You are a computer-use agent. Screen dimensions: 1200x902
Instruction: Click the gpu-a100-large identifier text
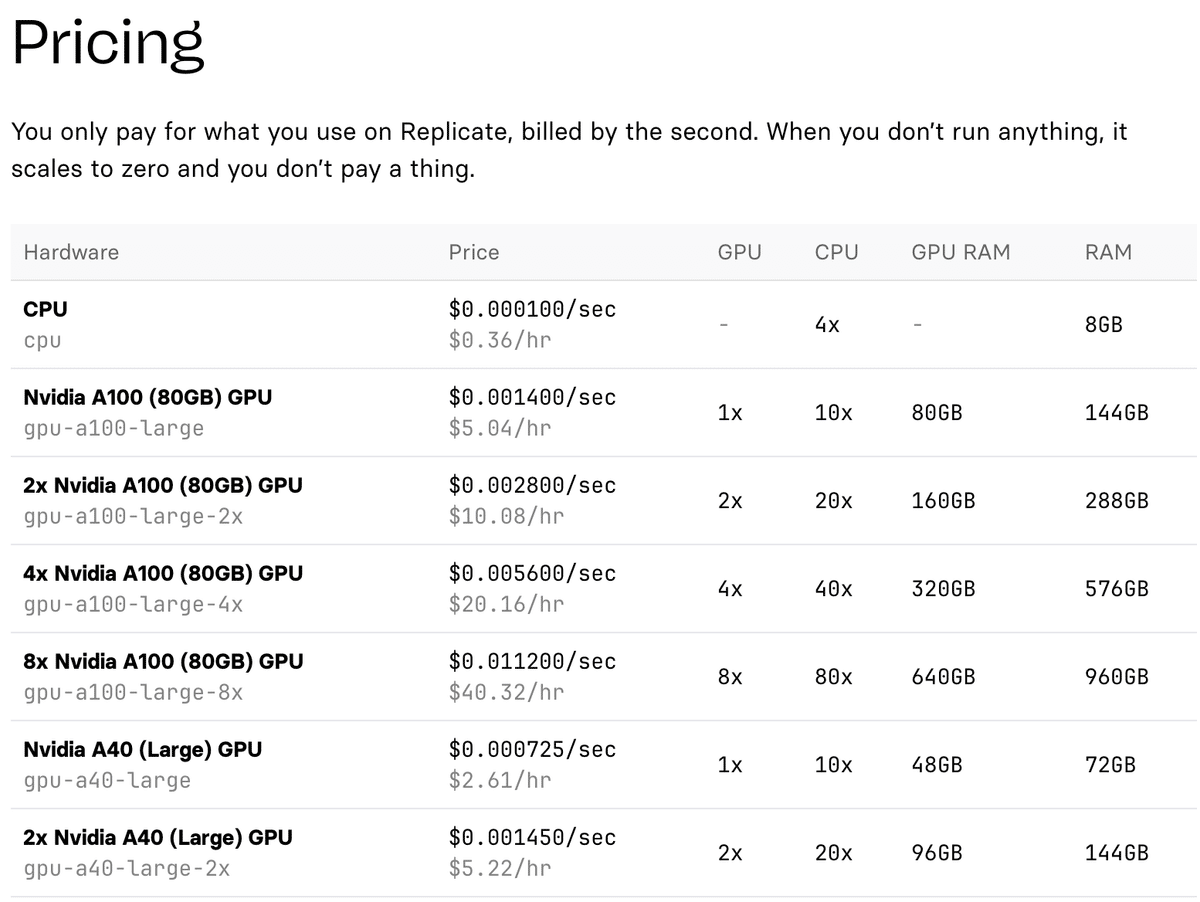(113, 429)
